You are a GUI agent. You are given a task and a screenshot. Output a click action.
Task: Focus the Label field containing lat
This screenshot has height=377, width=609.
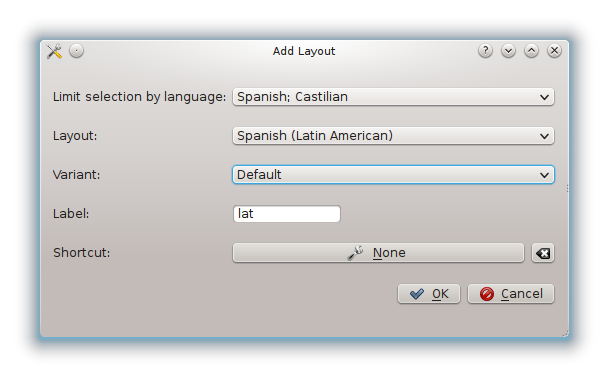[287, 214]
